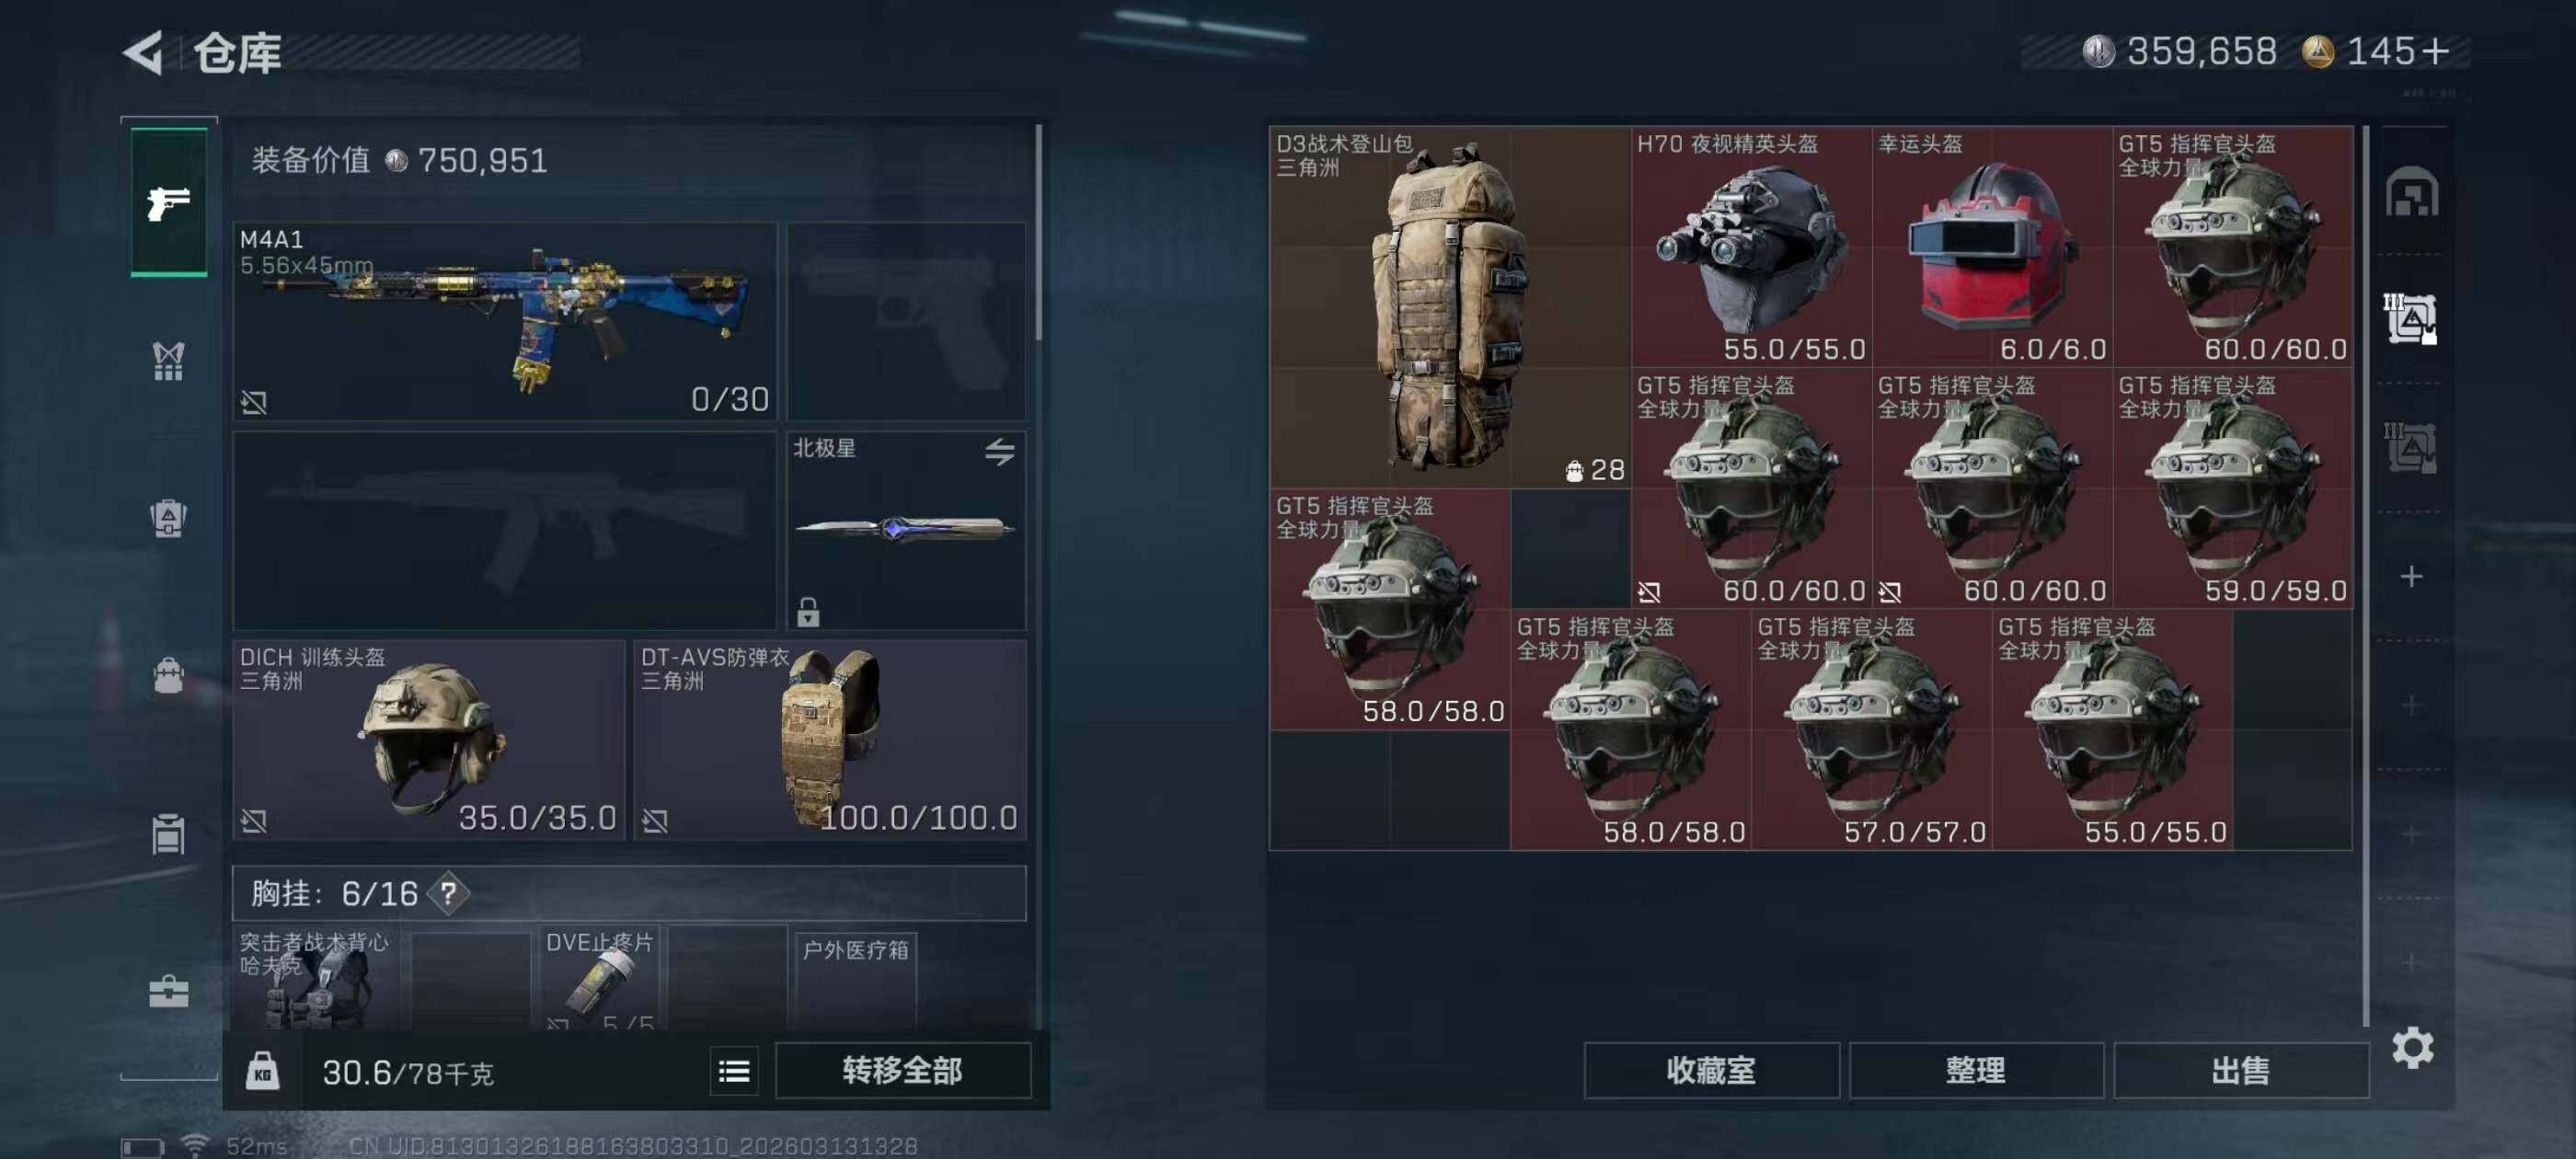This screenshot has width=2576, height=1159.
Task: Click the equipped M4A1 rifle slot
Action: [505, 321]
